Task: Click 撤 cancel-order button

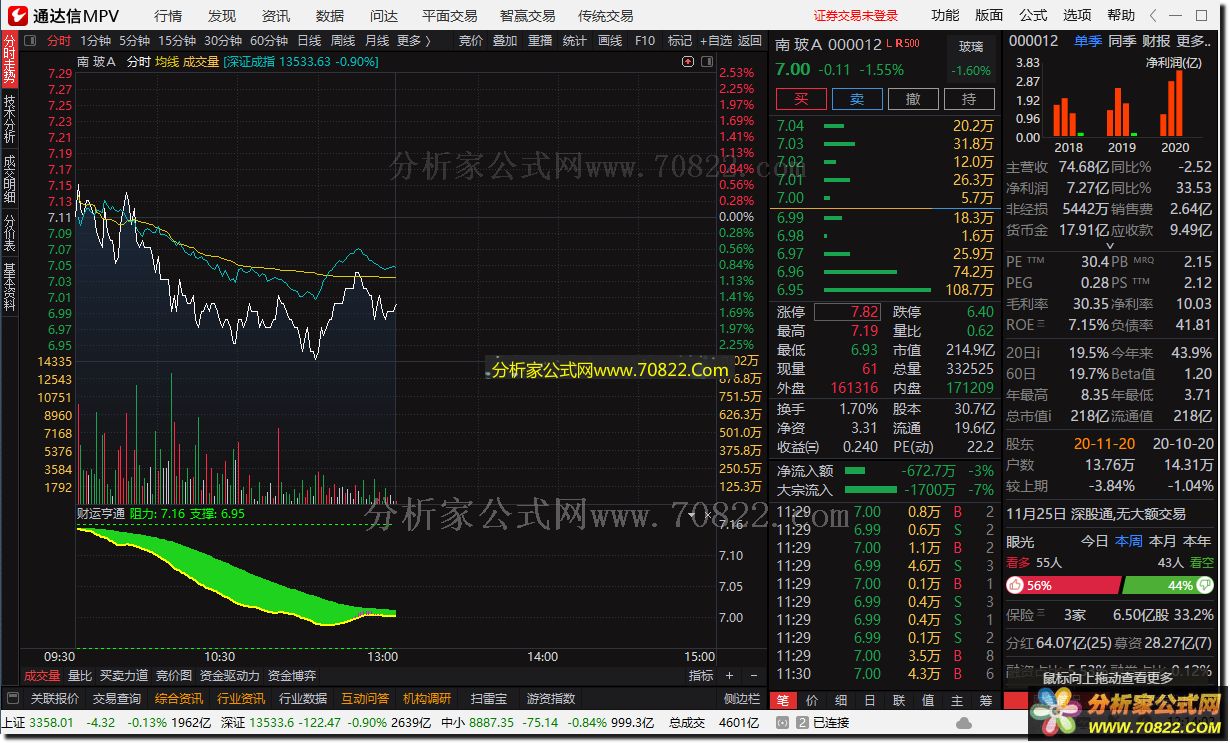Action: 913,99
